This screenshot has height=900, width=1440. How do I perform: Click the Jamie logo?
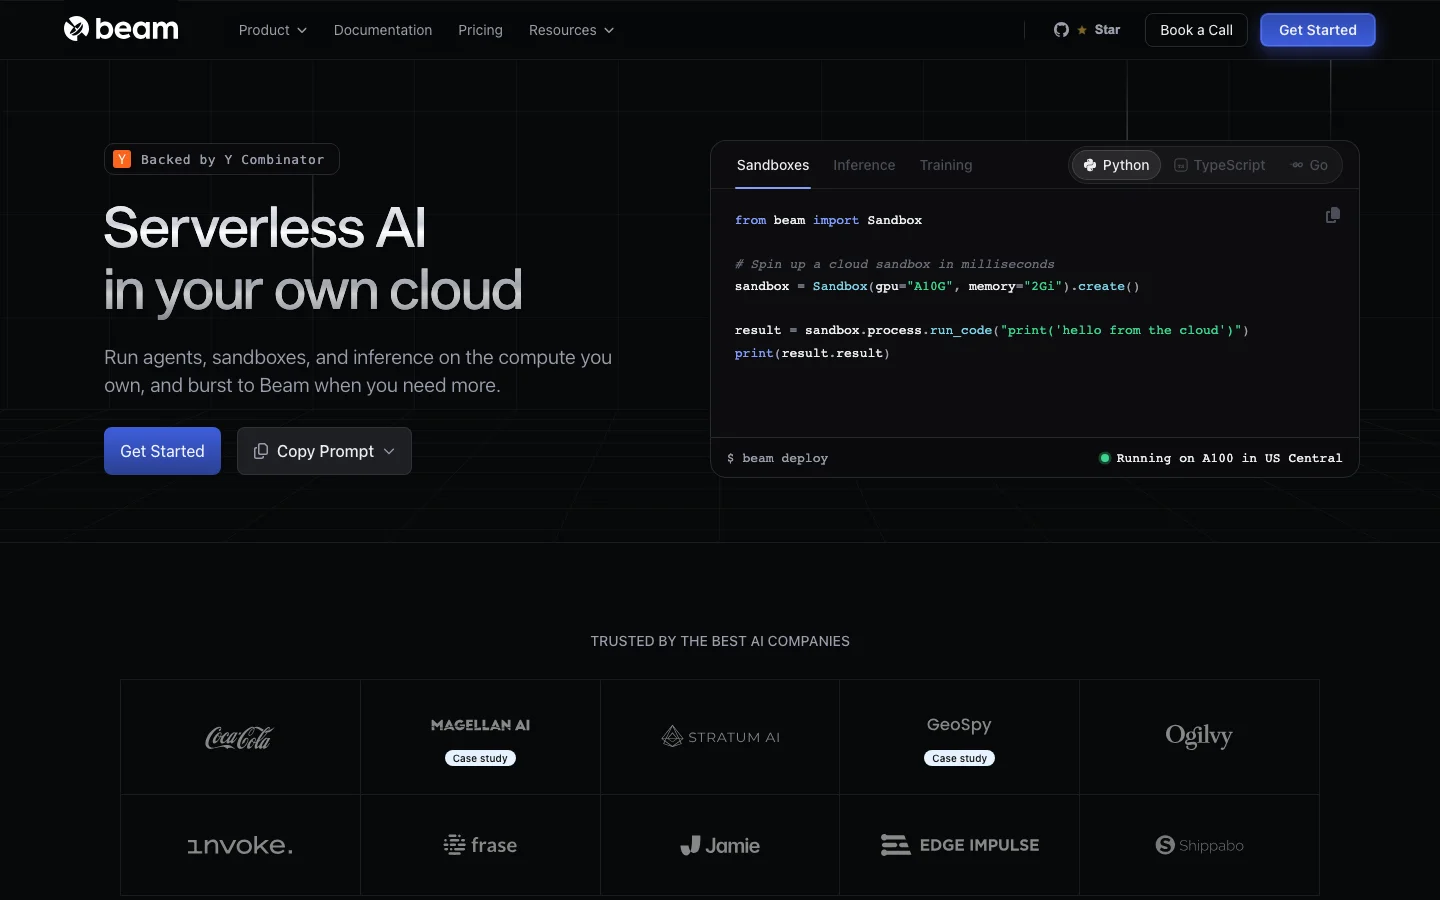pos(720,845)
